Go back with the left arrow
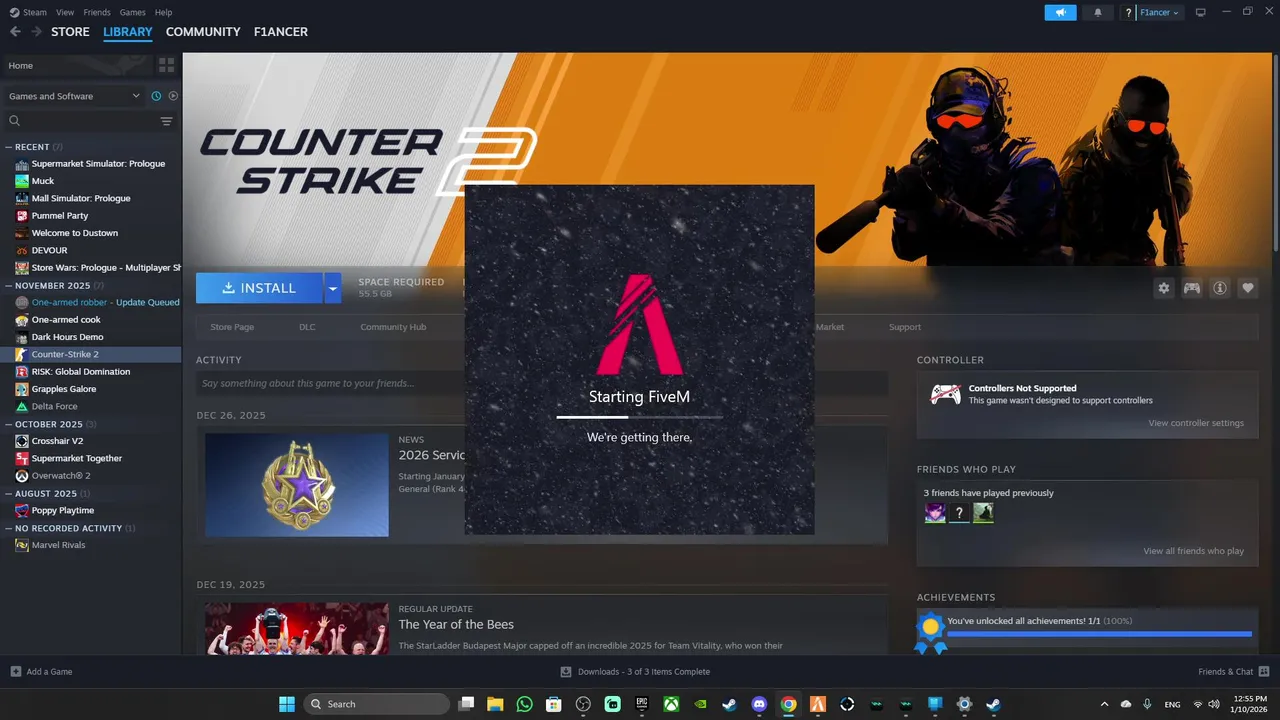Viewport: 1280px width, 720px height. click(15, 32)
